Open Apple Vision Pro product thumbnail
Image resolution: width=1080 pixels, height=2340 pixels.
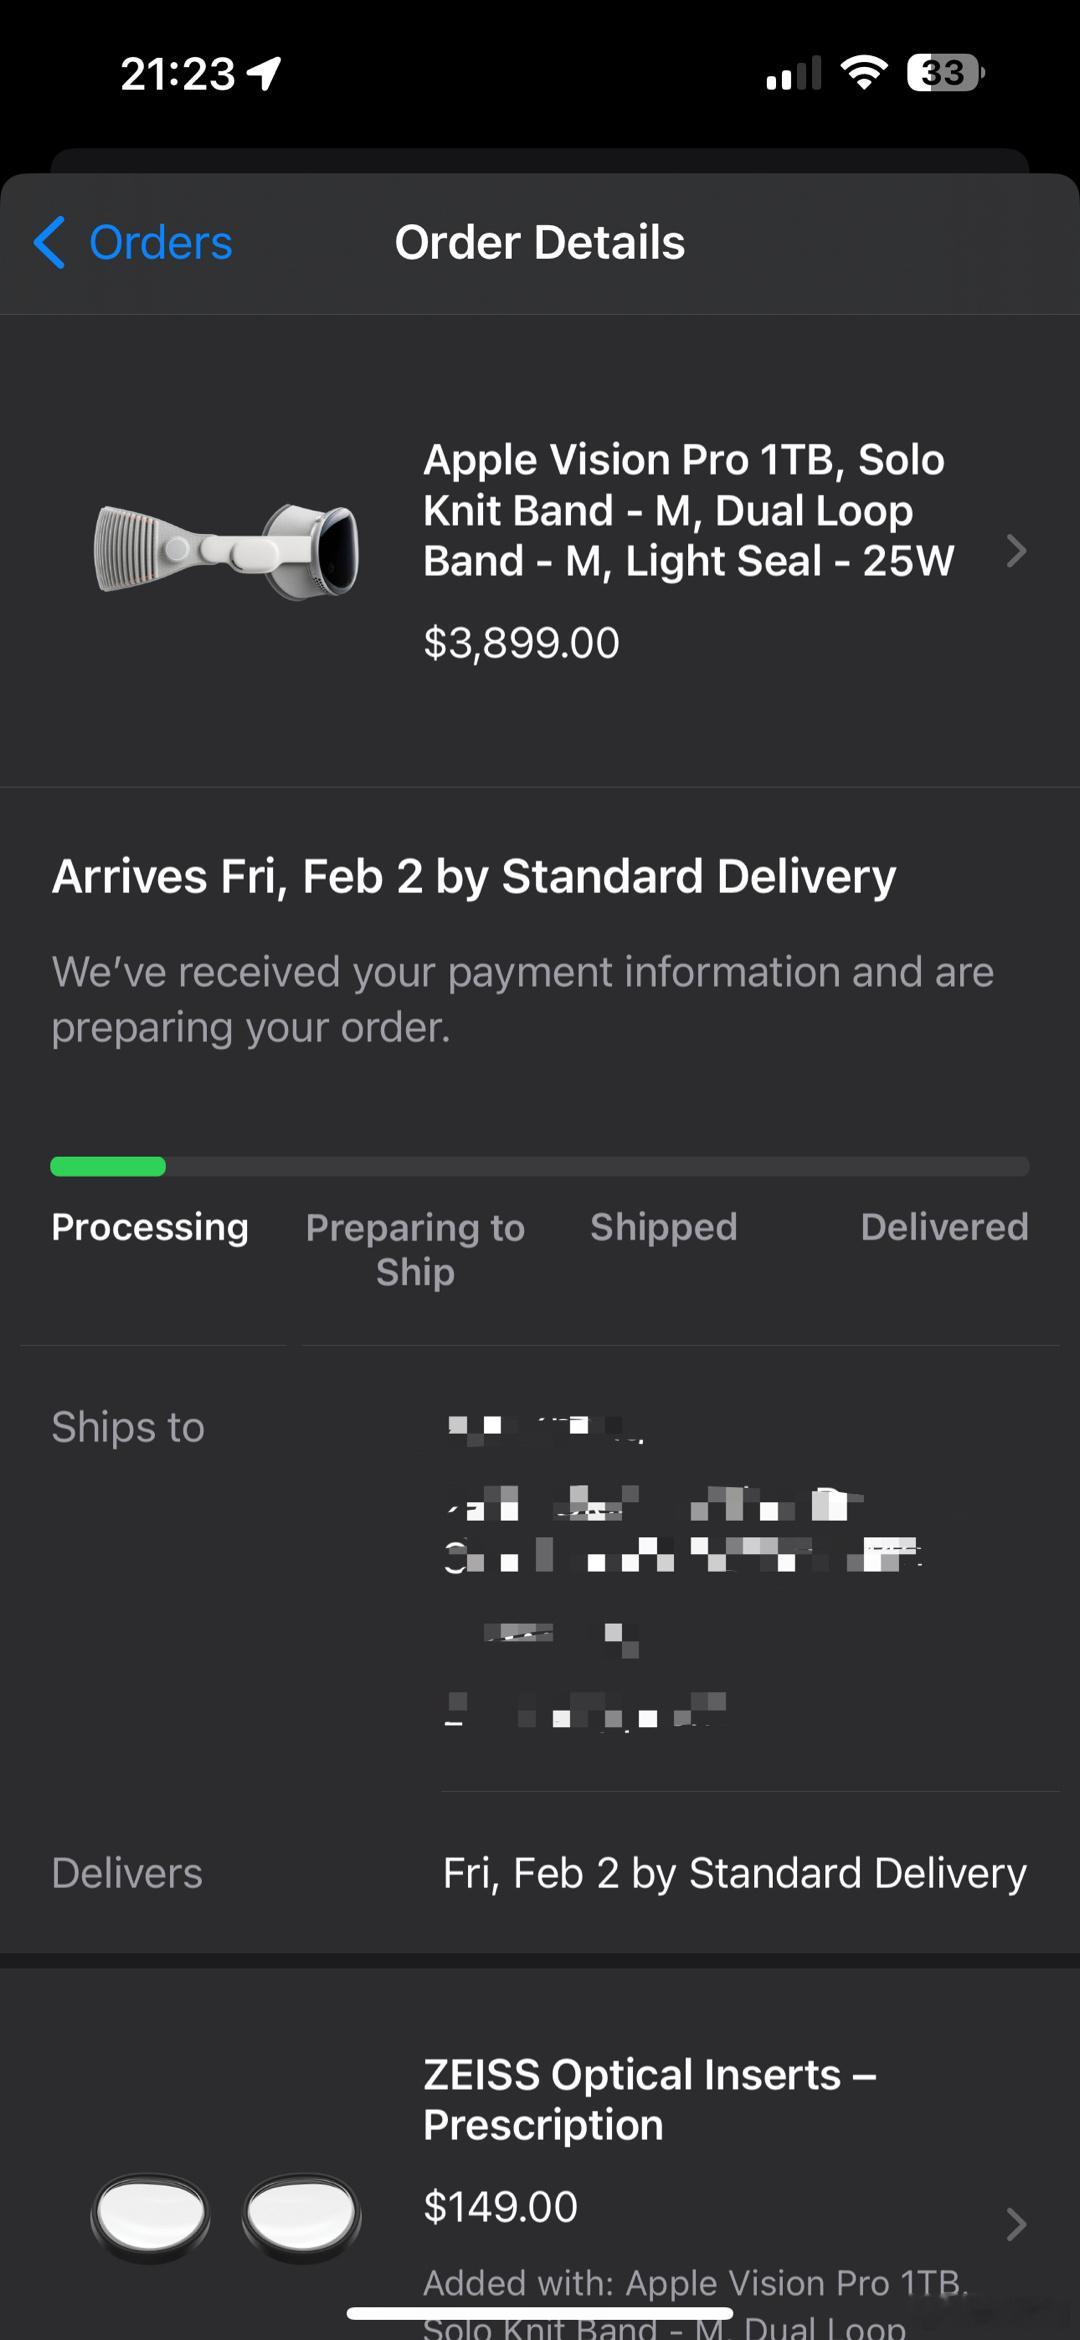click(226, 551)
